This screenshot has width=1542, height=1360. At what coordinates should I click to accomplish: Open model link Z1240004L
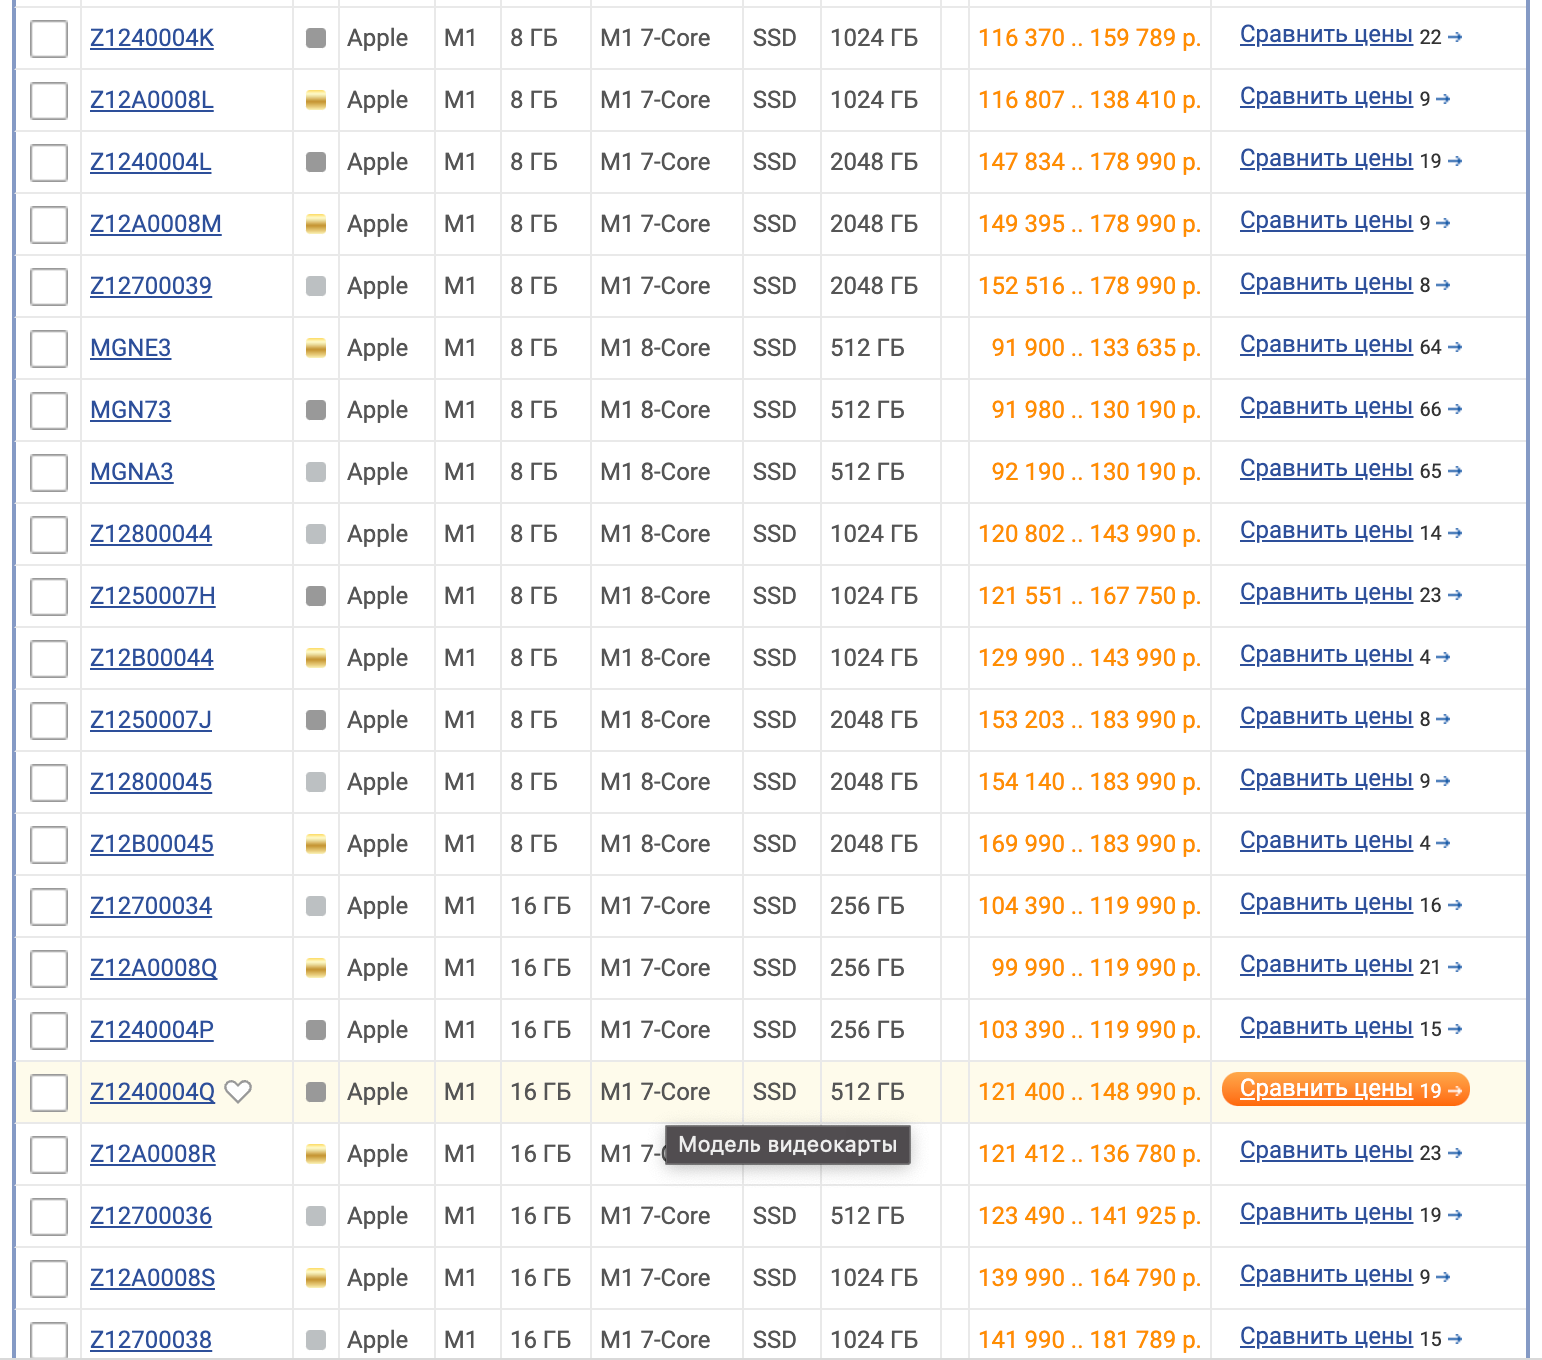point(151,162)
